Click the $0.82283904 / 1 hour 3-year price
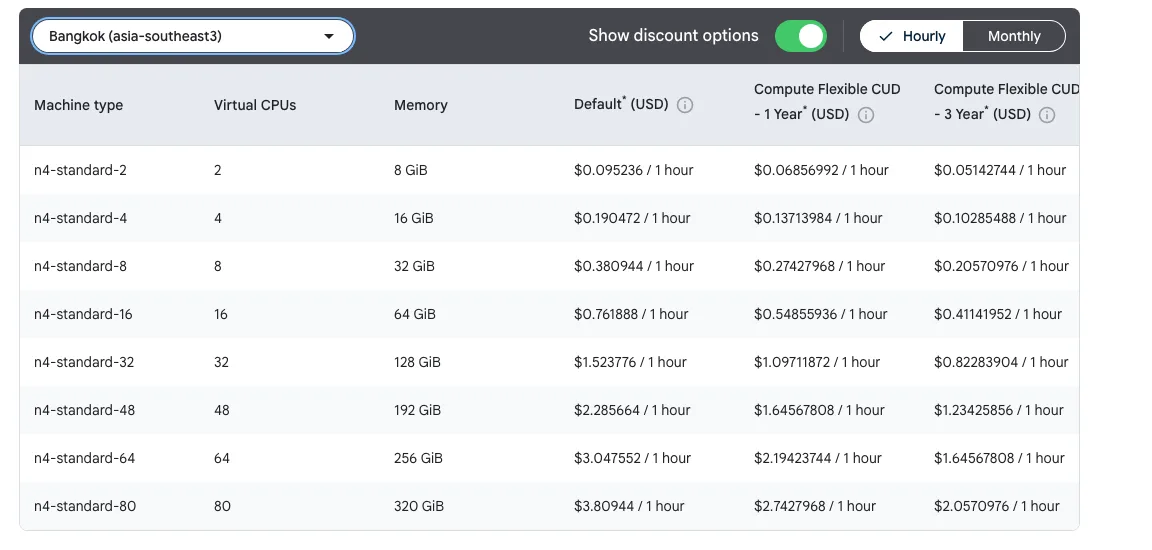The image size is (1152, 550). (1001, 362)
